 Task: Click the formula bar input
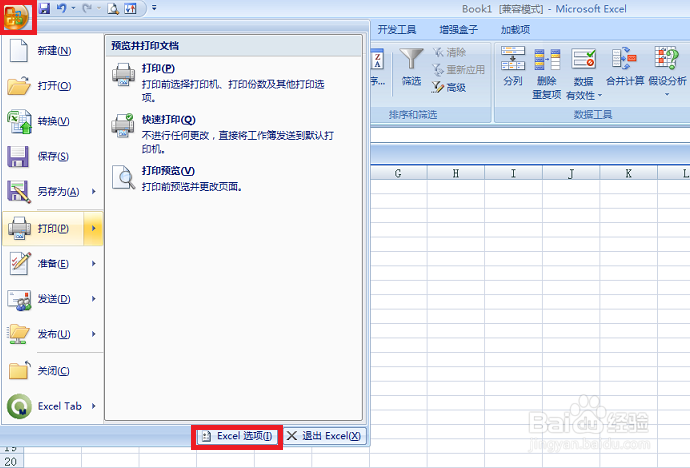(530, 135)
